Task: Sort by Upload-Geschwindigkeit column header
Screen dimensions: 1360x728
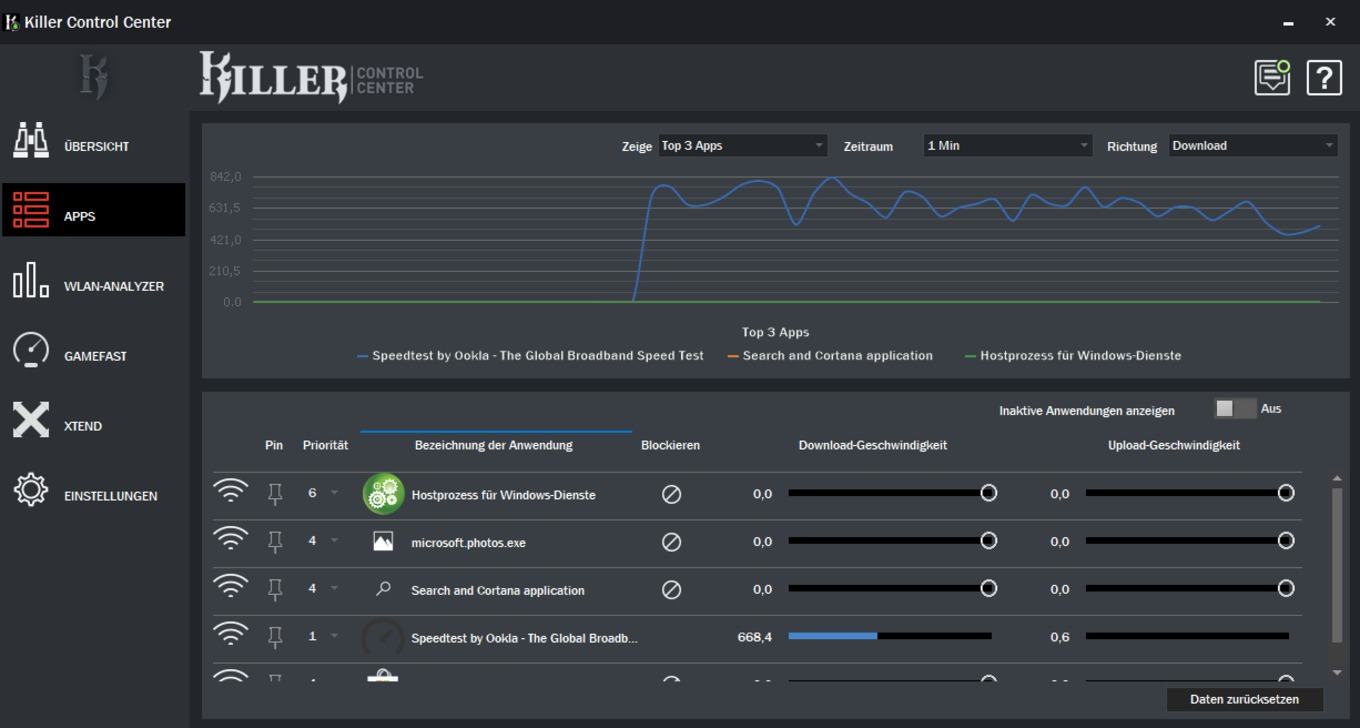Action: click(x=1174, y=445)
